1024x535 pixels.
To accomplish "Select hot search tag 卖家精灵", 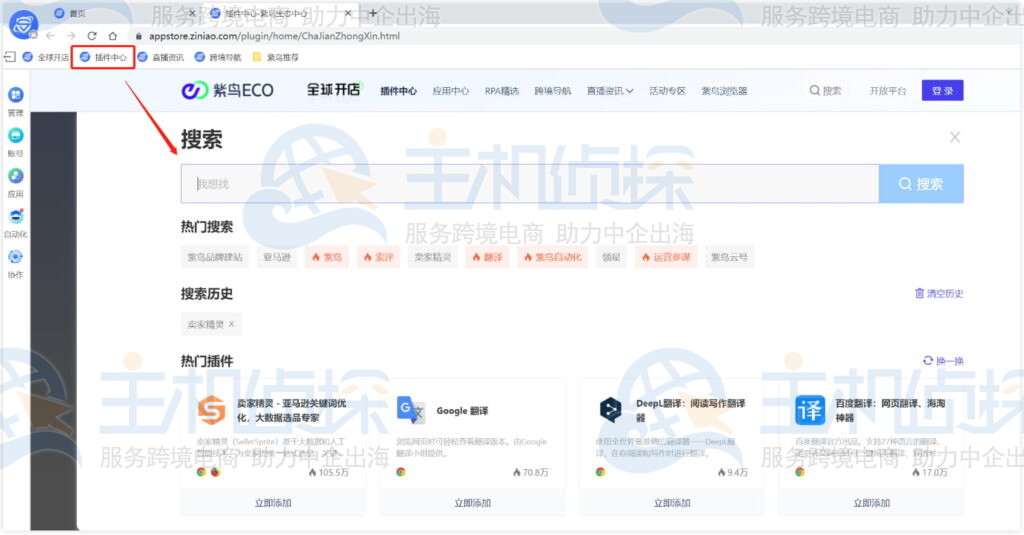I will [433, 257].
